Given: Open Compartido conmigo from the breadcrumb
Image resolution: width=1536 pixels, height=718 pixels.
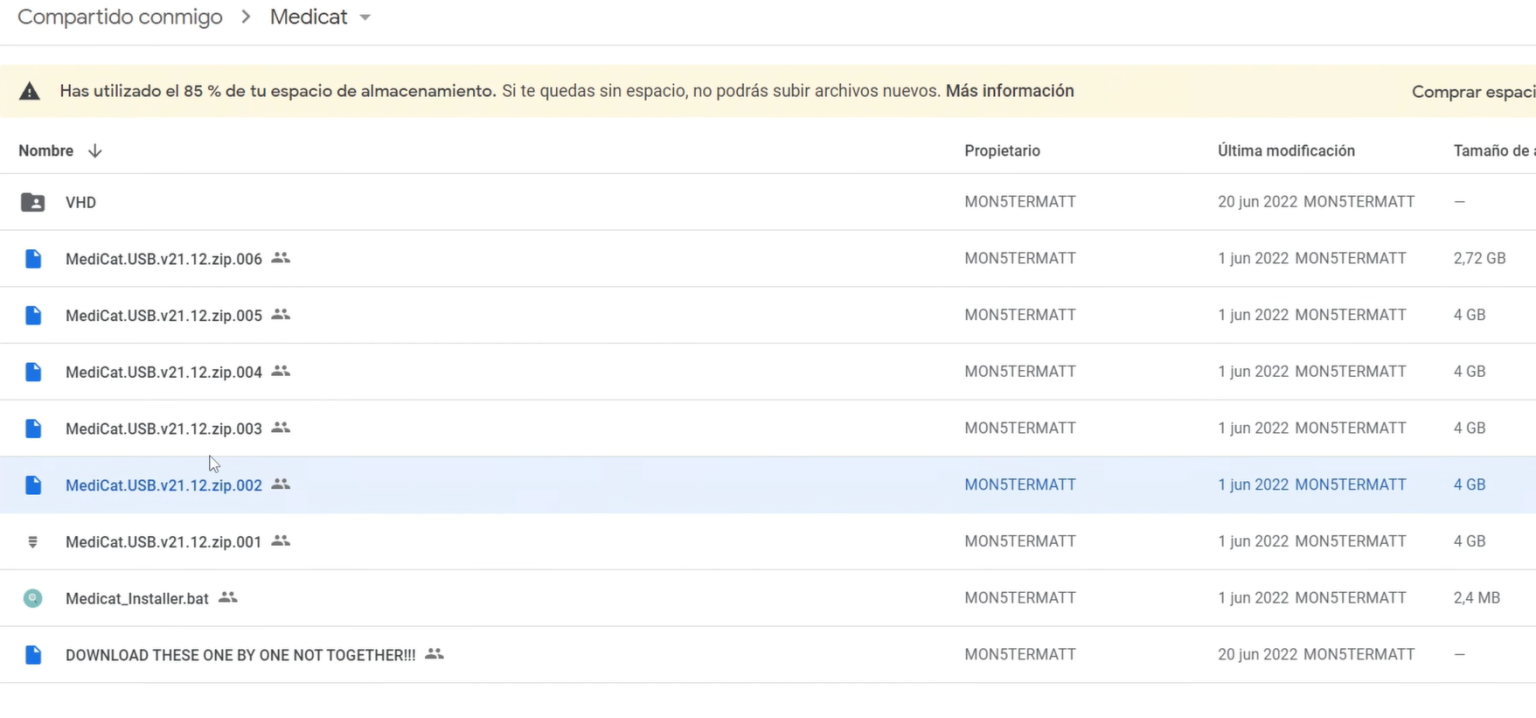Looking at the screenshot, I should pyautogui.click(x=119, y=17).
